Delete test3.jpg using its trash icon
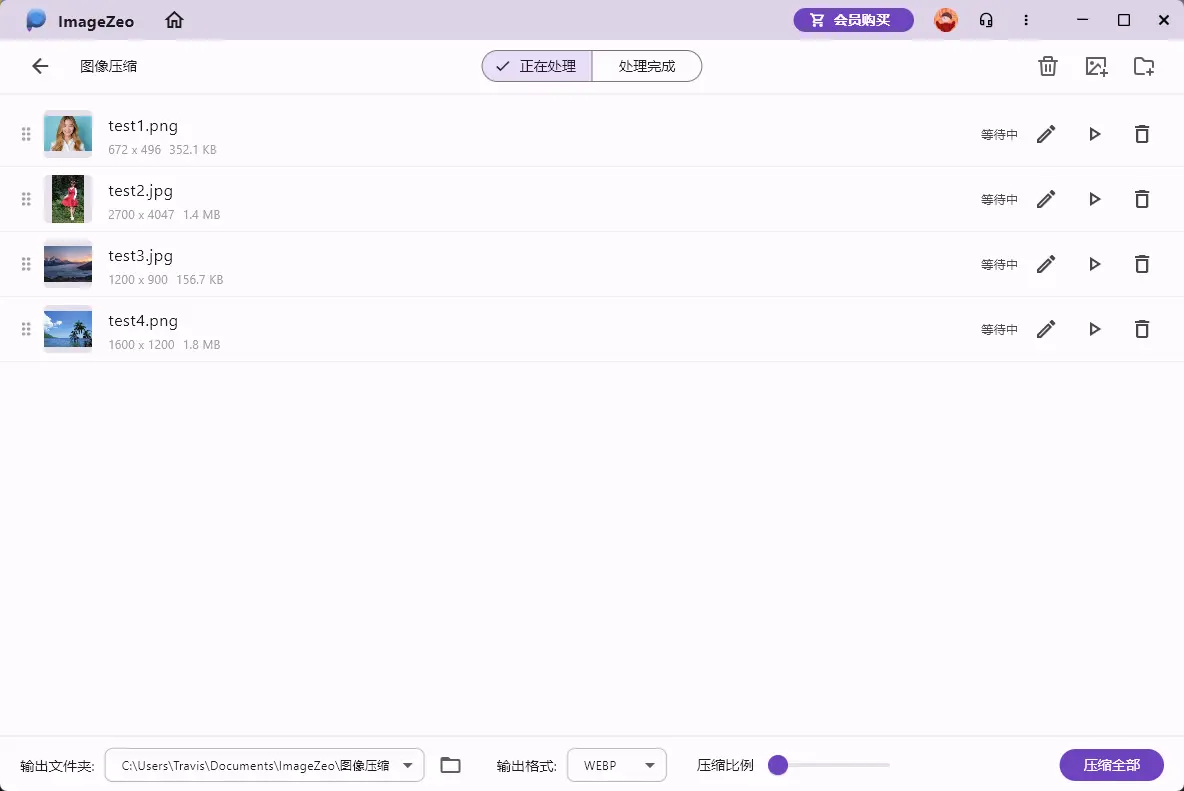 (x=1142, y=263)
